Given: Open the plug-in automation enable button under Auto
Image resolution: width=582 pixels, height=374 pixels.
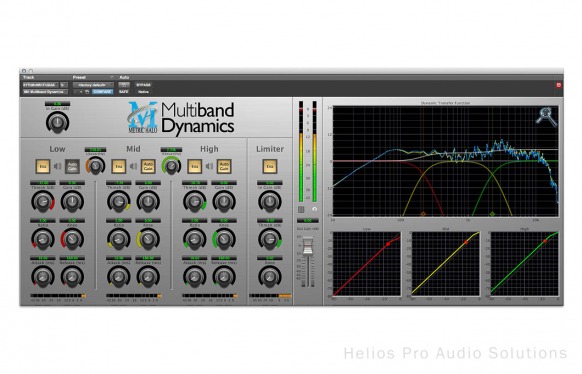Looking at the screenshot, I should tap(124, 85).
